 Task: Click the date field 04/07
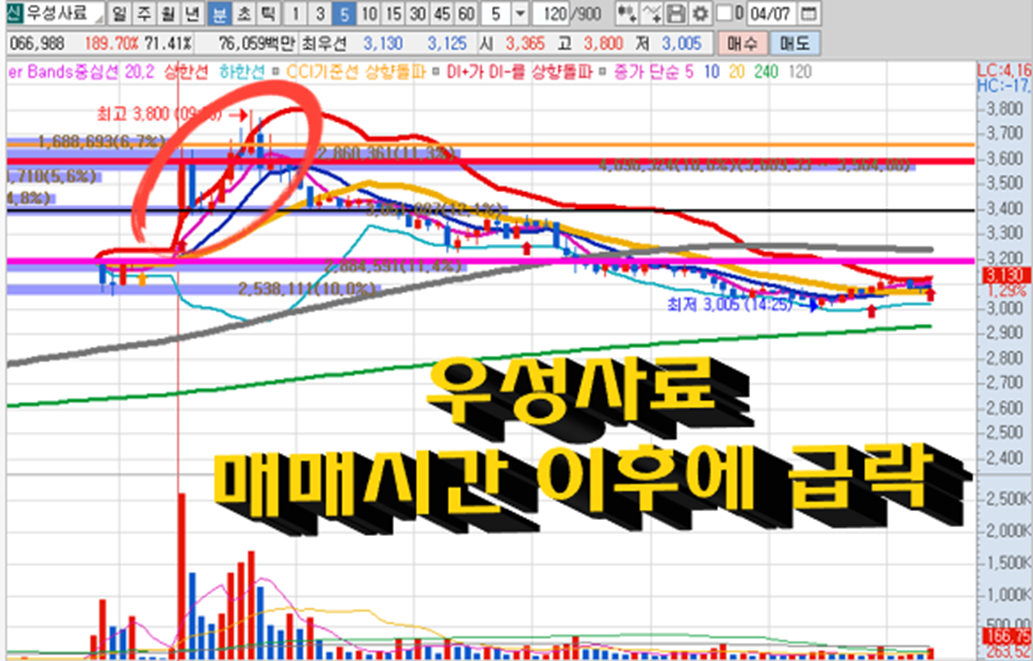(x=772, y=13)
